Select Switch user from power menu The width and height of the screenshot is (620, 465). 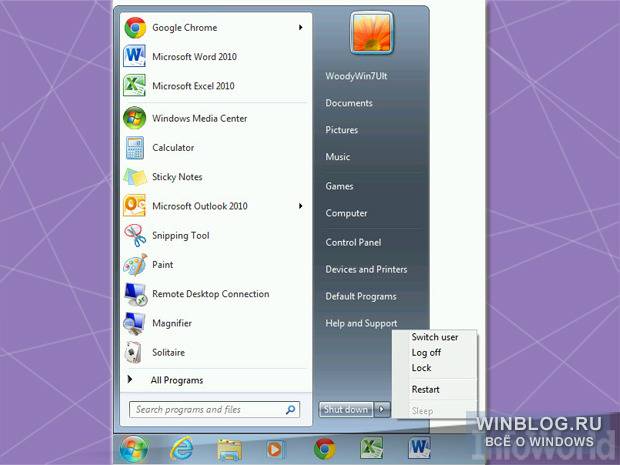(x=435, y=337)
